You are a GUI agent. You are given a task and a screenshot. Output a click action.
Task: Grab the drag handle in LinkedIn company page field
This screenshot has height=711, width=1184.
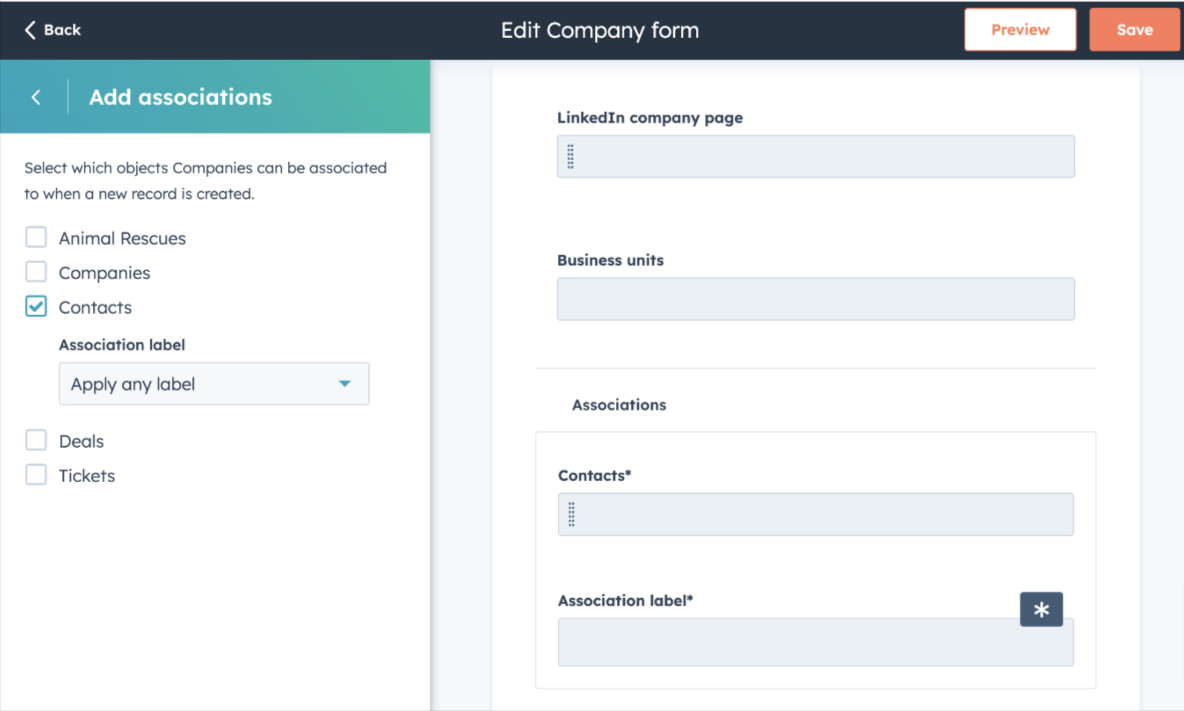(570, 157)
